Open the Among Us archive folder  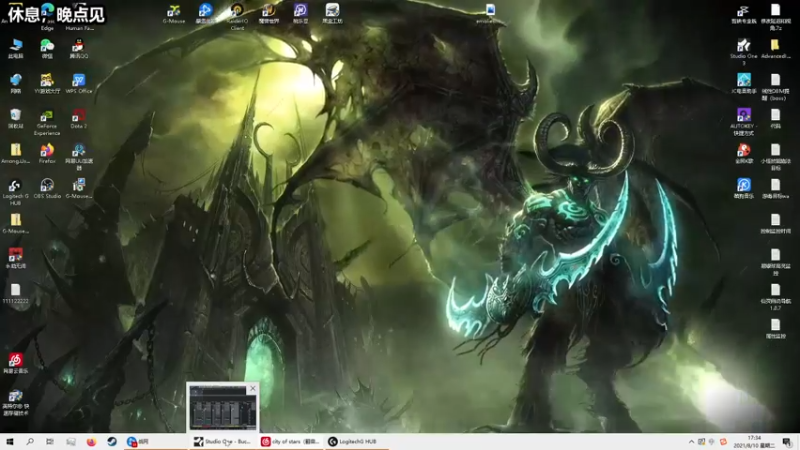pos(15,154)
